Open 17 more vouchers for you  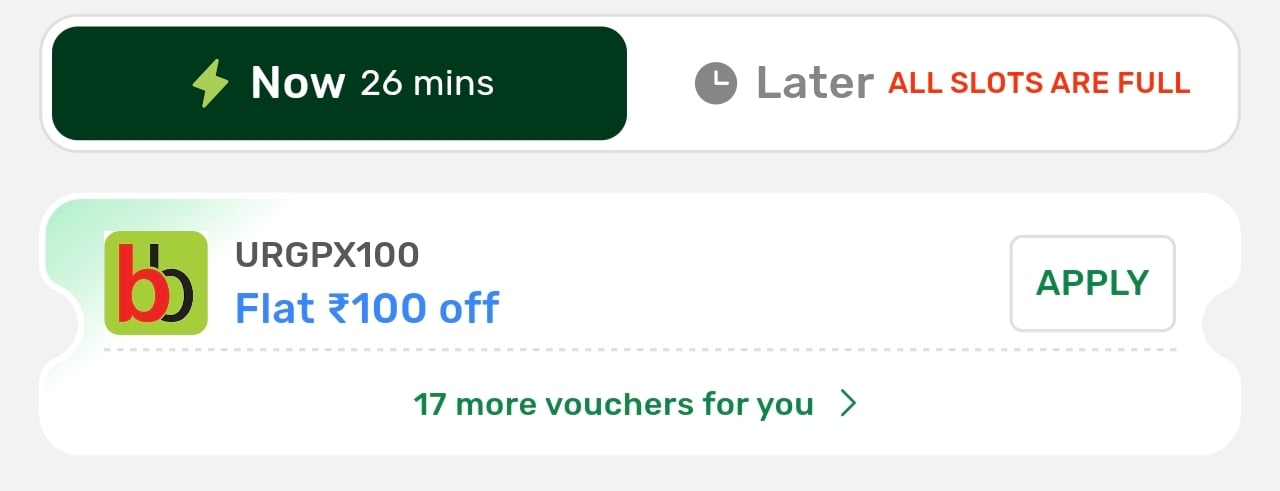[613, 404]
